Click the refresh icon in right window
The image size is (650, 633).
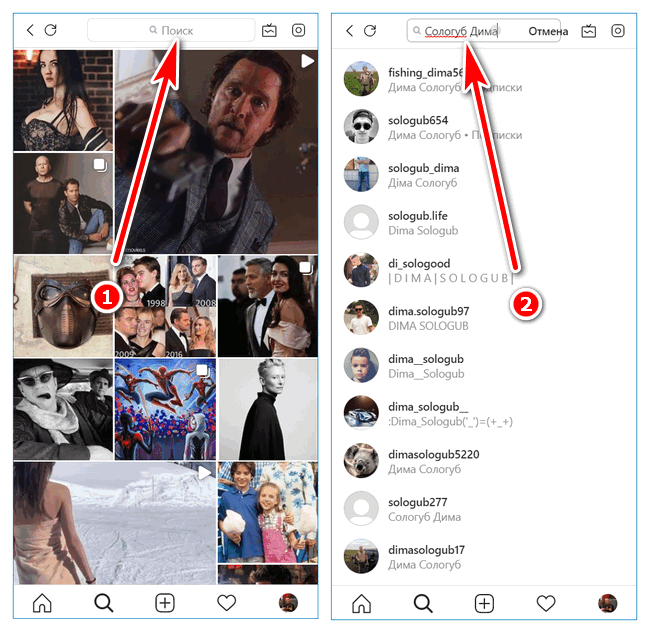pyautogui.click(x=370, y=30)
